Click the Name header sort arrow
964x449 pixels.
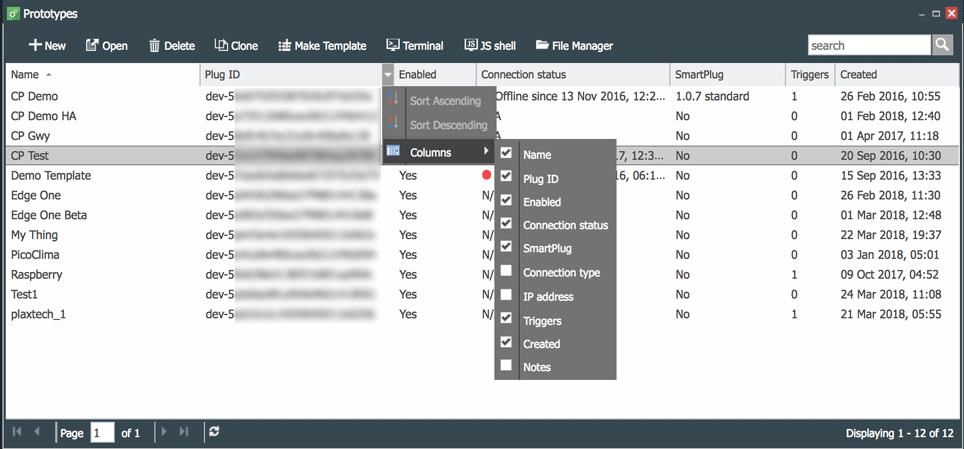[x=49, y=74]
